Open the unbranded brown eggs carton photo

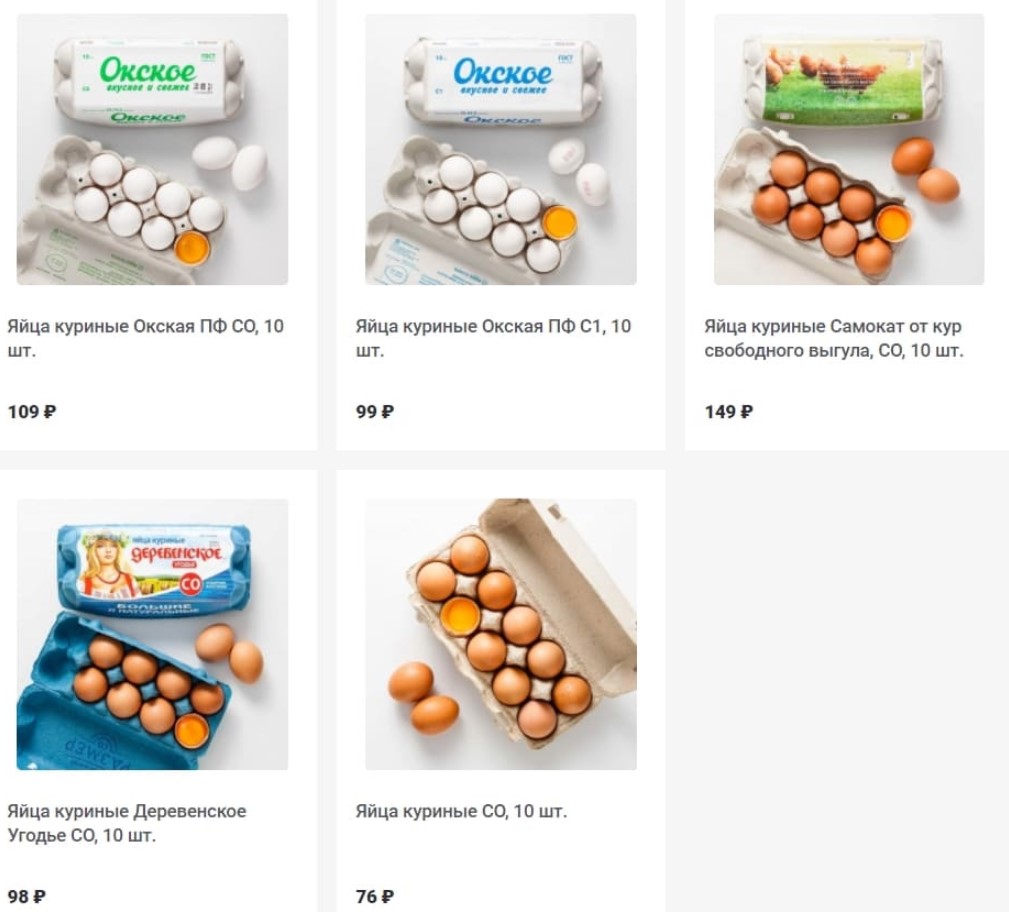(x=501, y=634)
